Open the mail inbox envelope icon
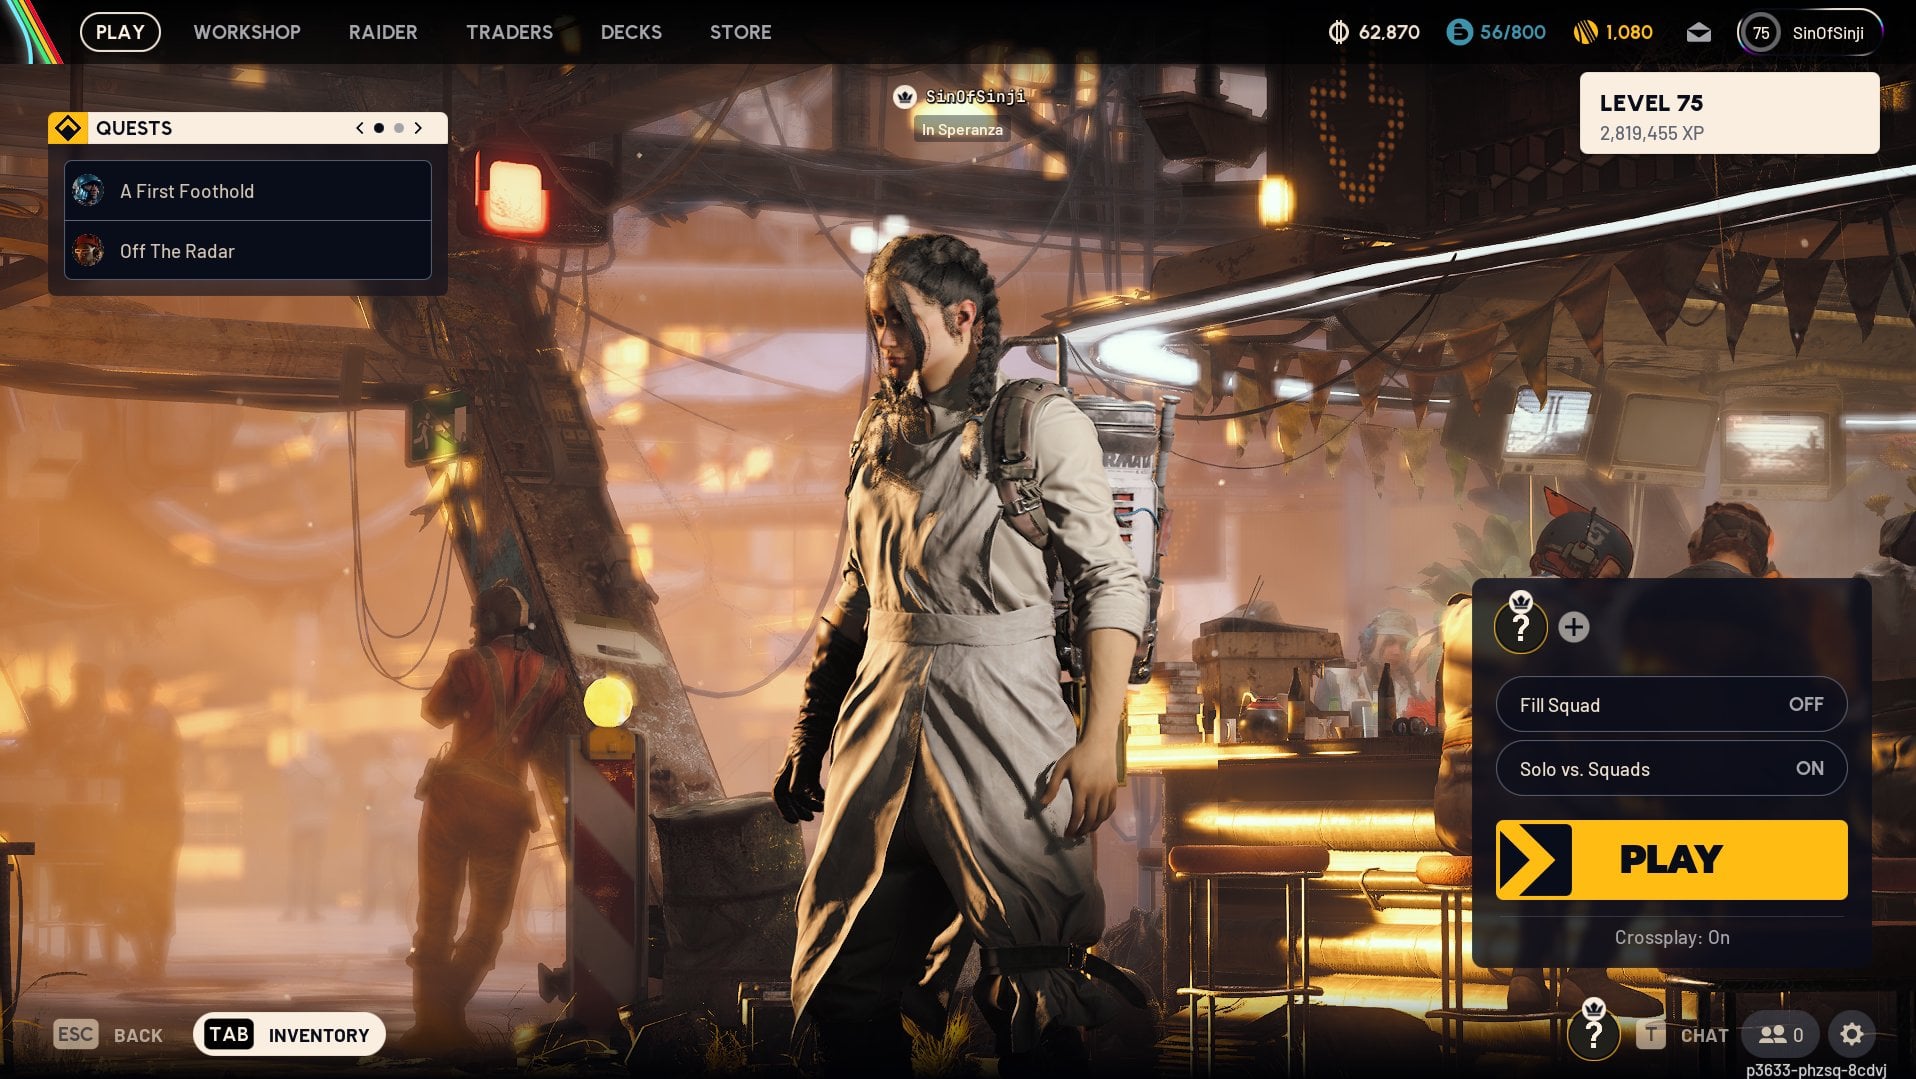This screenshot has width=1916, height=1079. 1698,33
